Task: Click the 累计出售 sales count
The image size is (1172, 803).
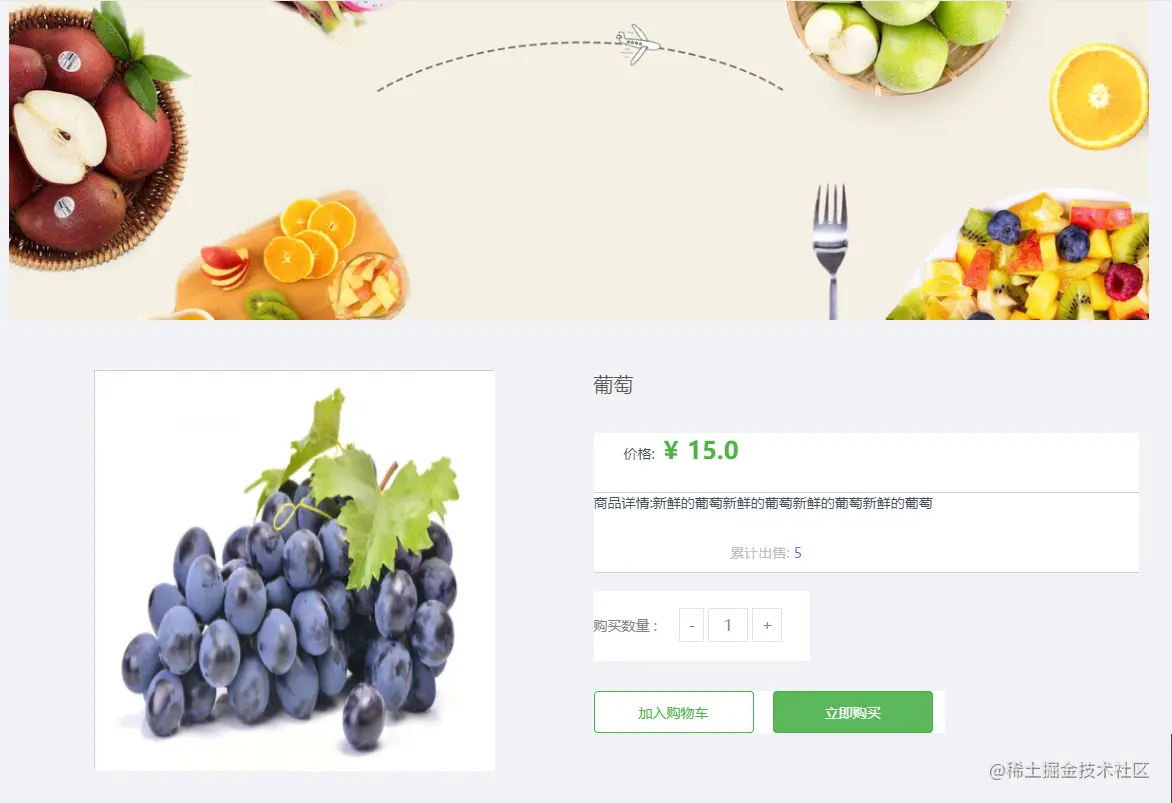Action: pos(765,553)
